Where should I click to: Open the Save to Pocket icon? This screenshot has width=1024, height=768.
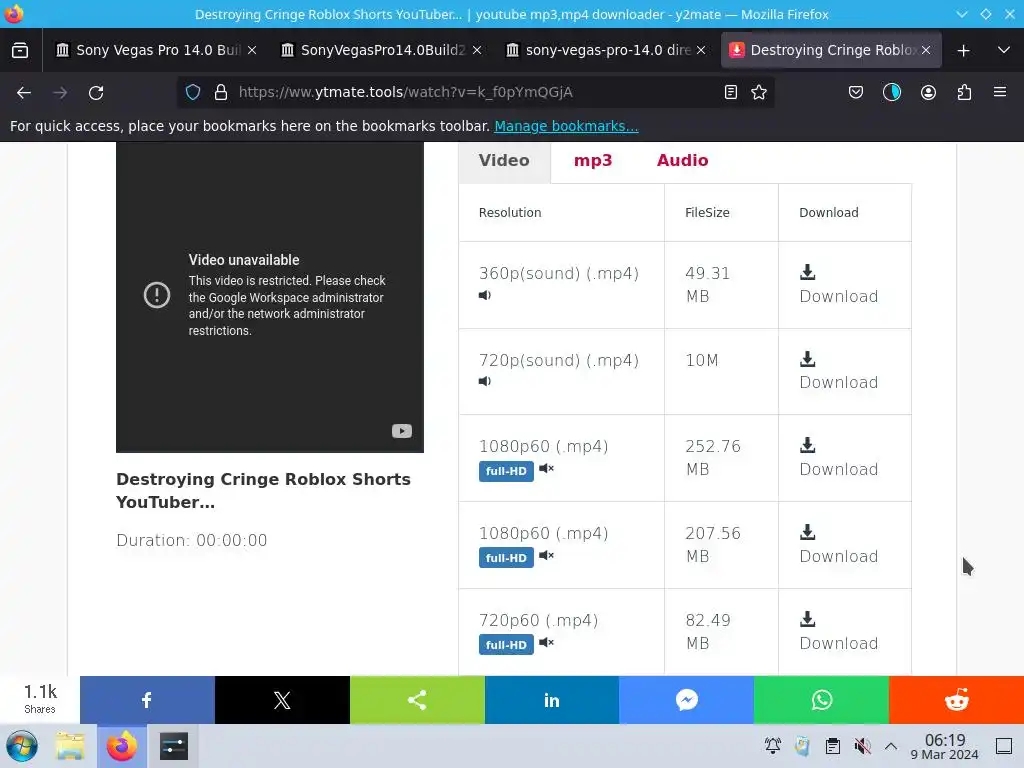[x=856, y=92]
